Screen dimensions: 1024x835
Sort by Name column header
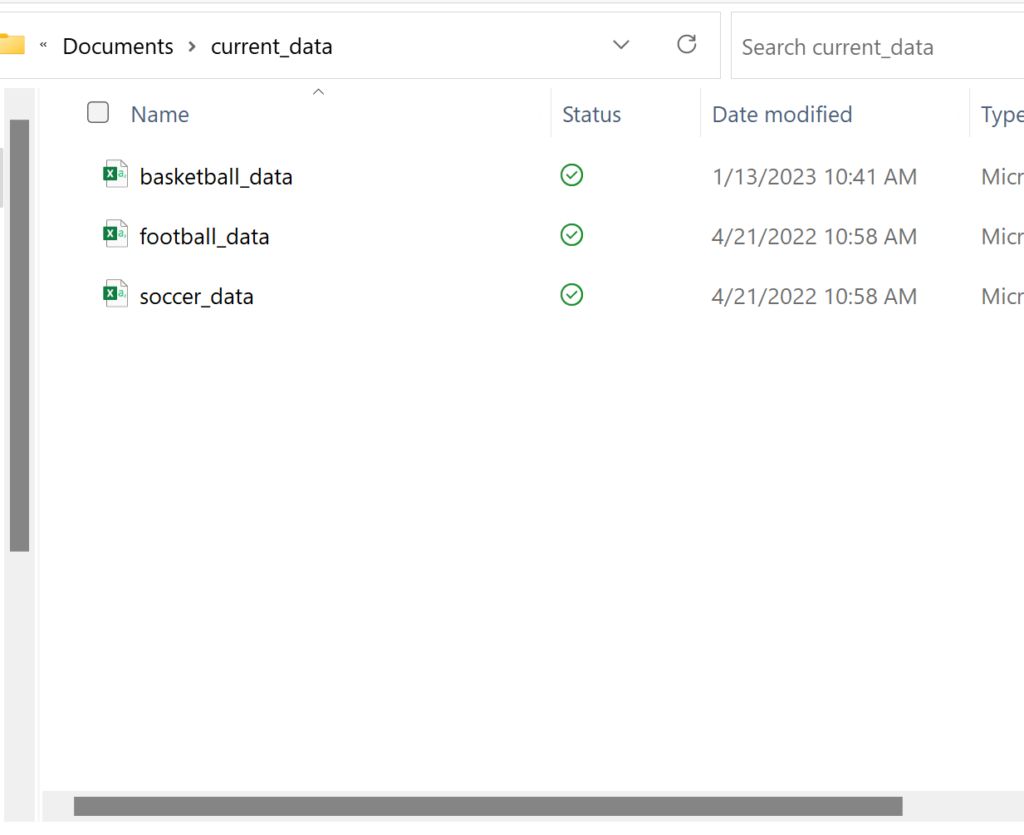point(160,114)
